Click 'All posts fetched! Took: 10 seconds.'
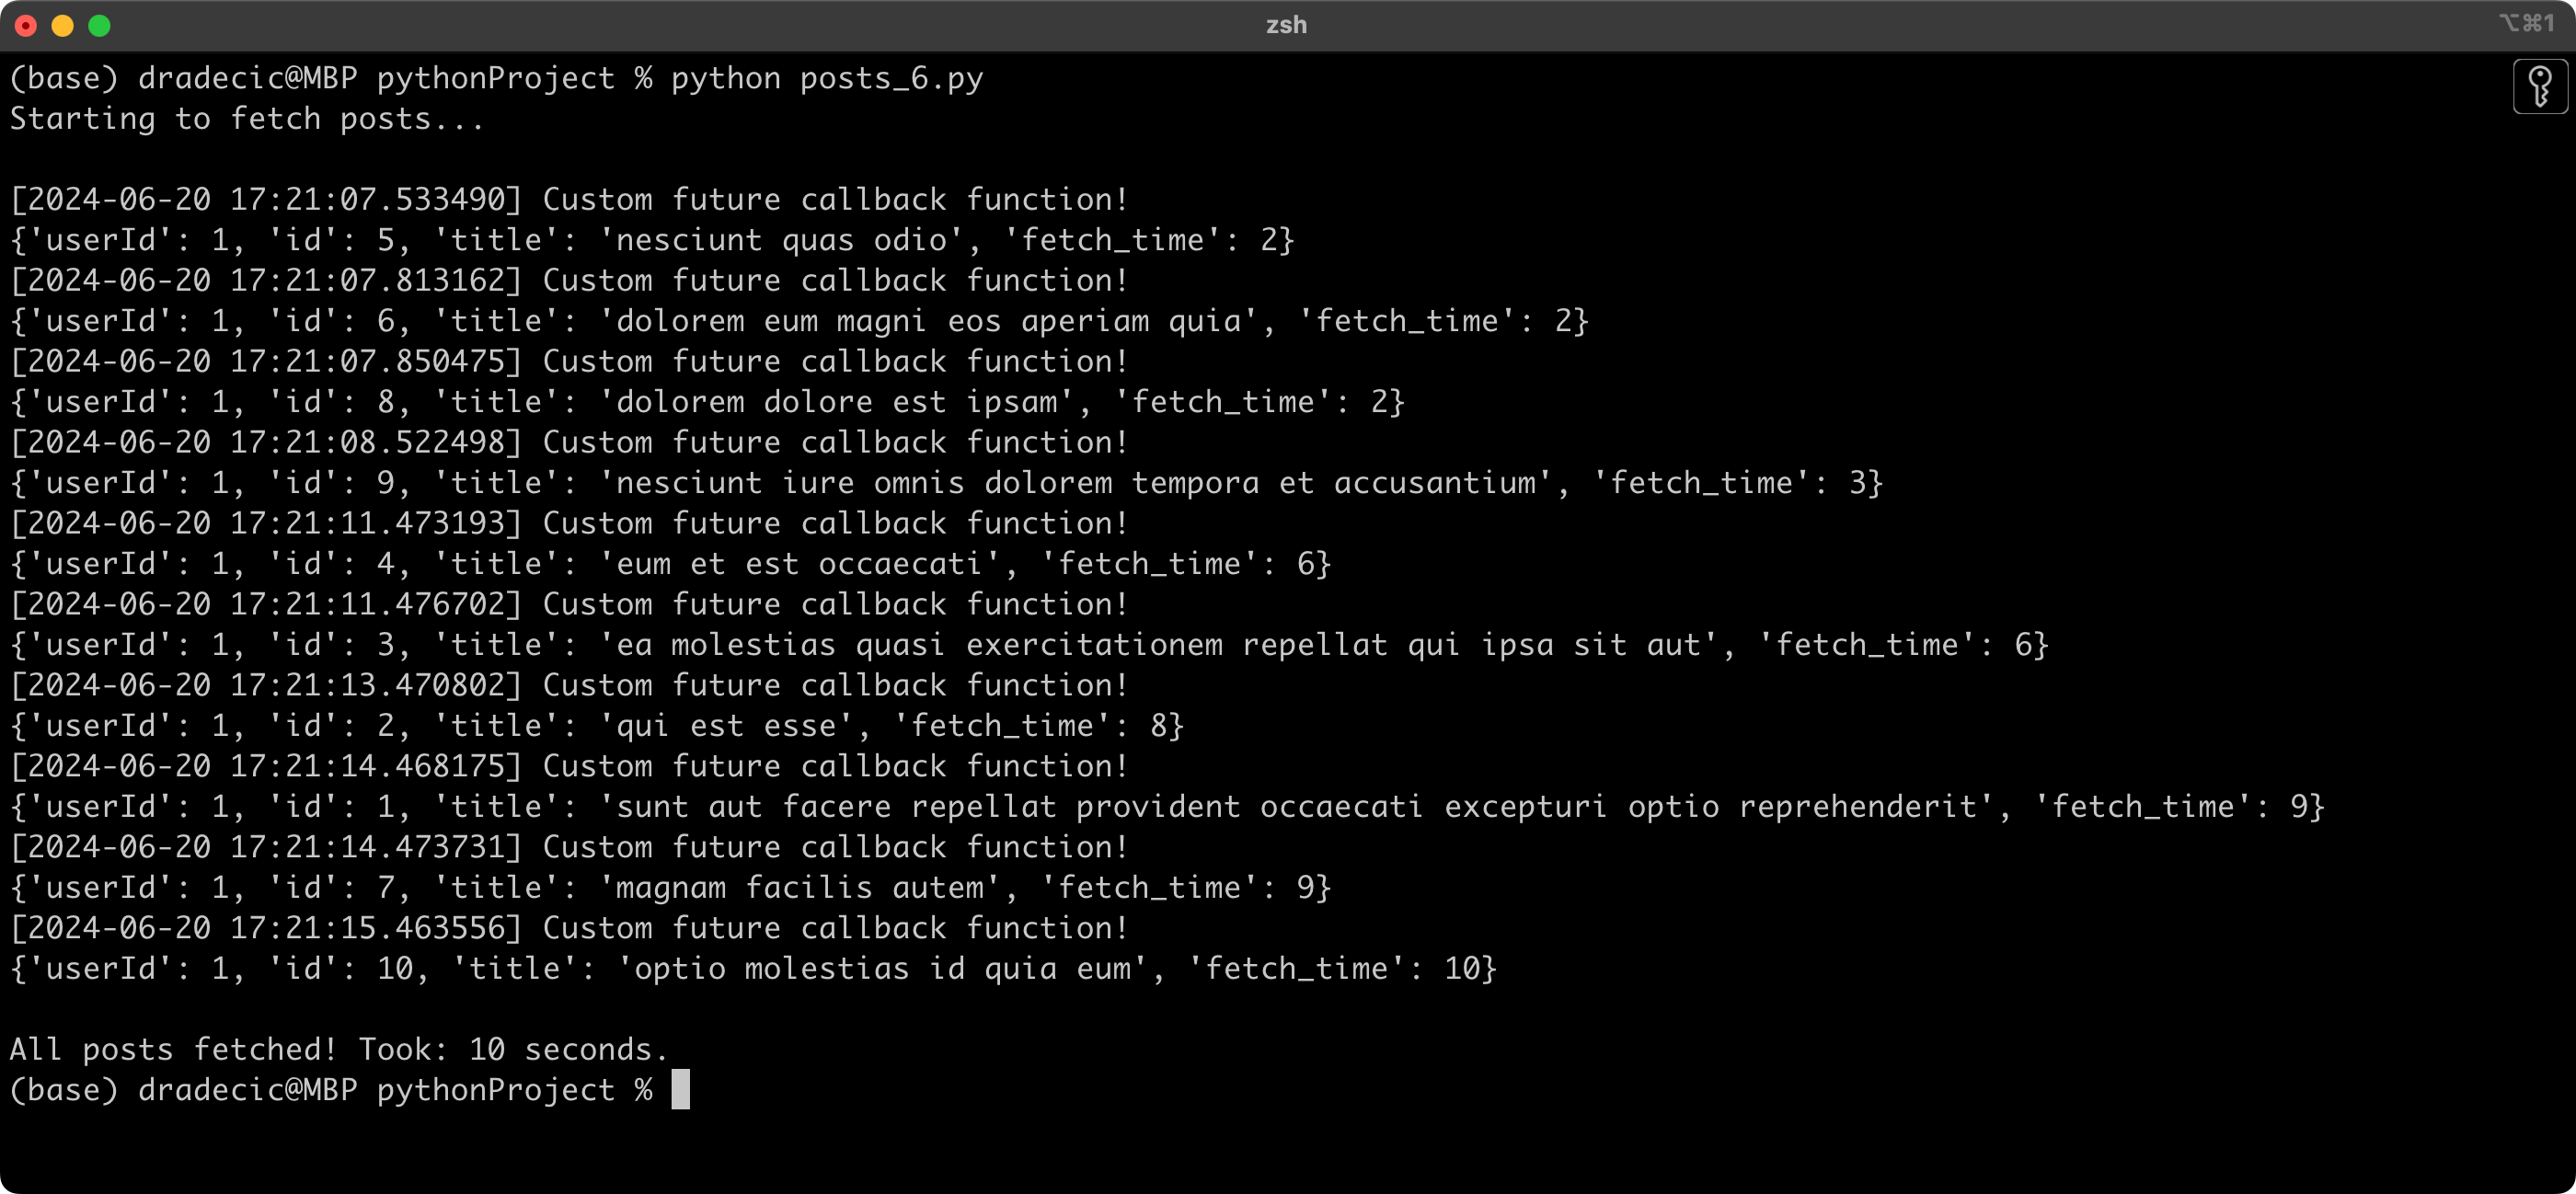 (x=338, y=1049)
